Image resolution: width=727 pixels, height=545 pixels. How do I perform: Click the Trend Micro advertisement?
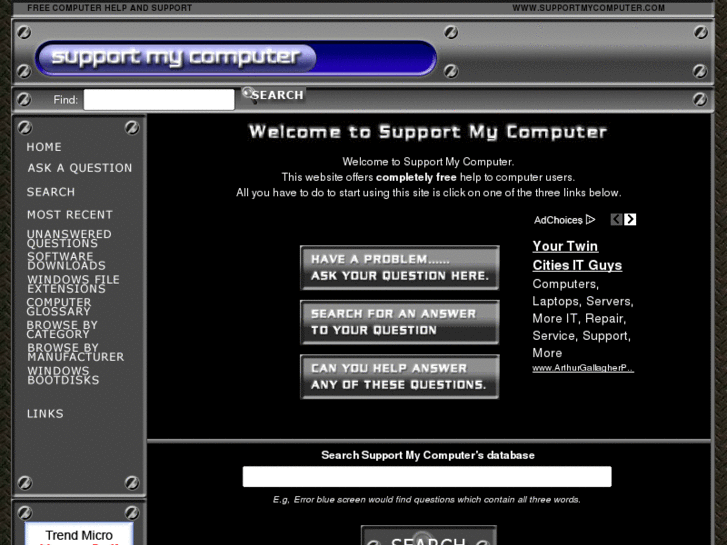pos(79,534)
